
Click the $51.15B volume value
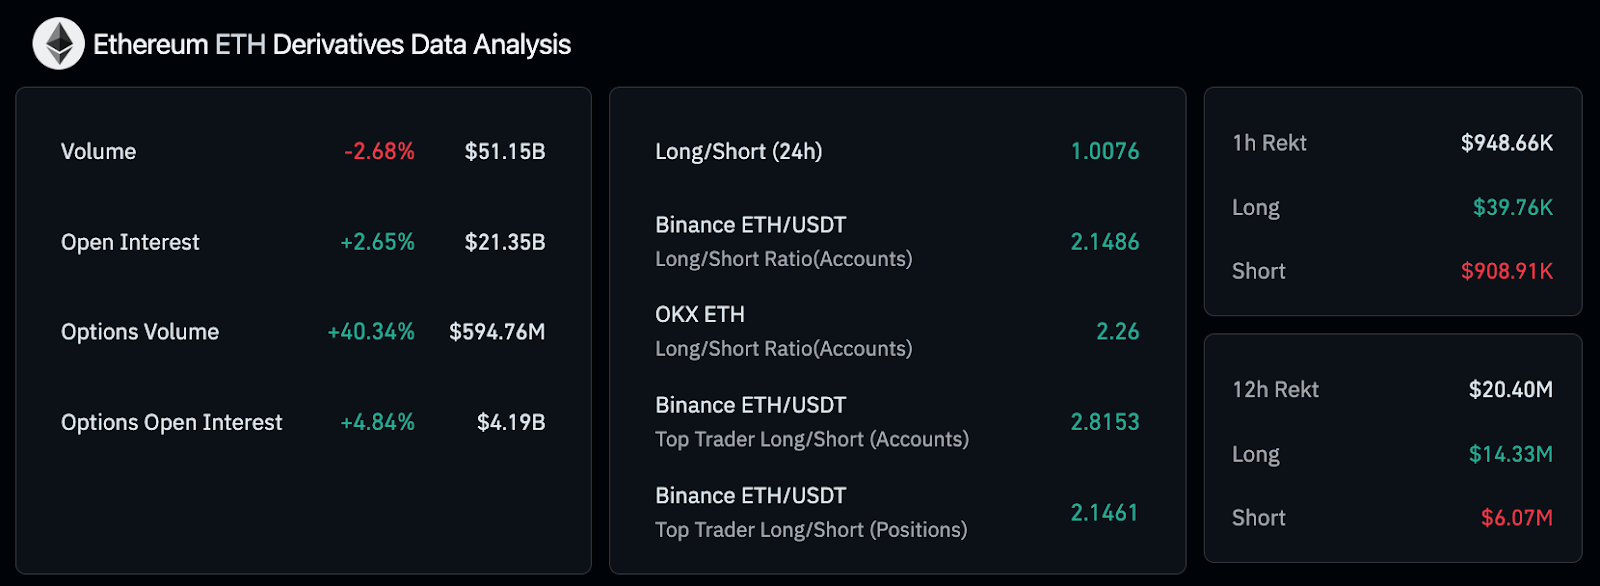[x=504, y=152]
